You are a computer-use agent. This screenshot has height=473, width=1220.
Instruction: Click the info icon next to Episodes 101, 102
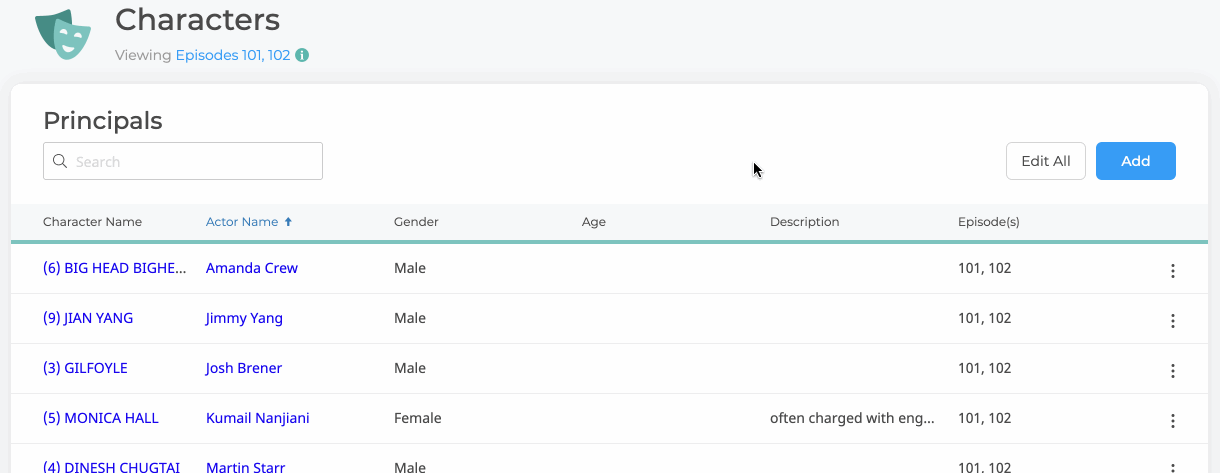click(x=302, y=55)
